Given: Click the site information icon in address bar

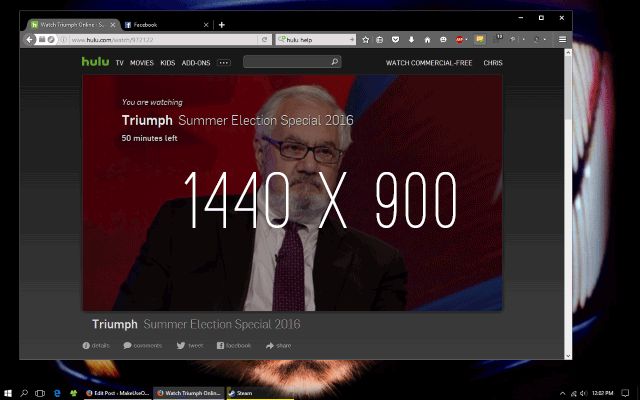Looking at the screenshot, I should pos(64,40).
